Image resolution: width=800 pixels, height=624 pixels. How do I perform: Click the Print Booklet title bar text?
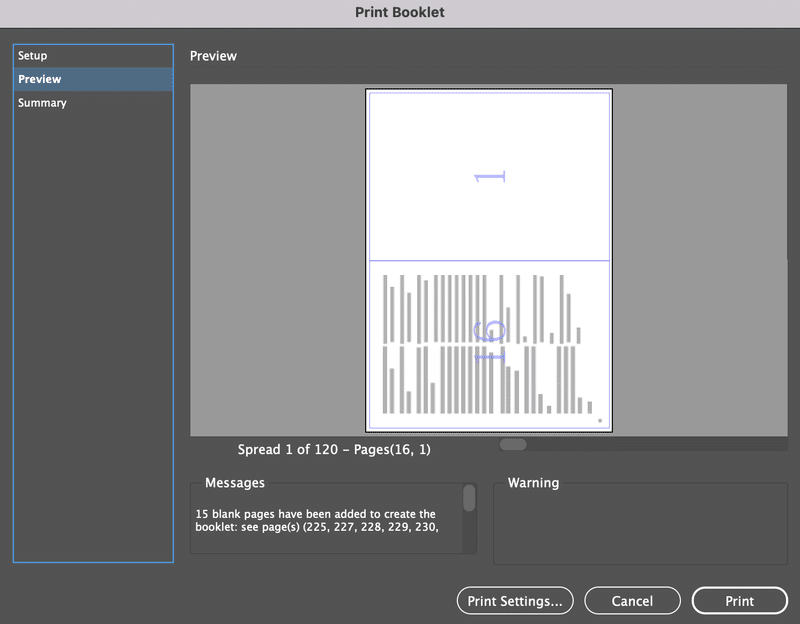pyautogui.click(x=399, y=12)
